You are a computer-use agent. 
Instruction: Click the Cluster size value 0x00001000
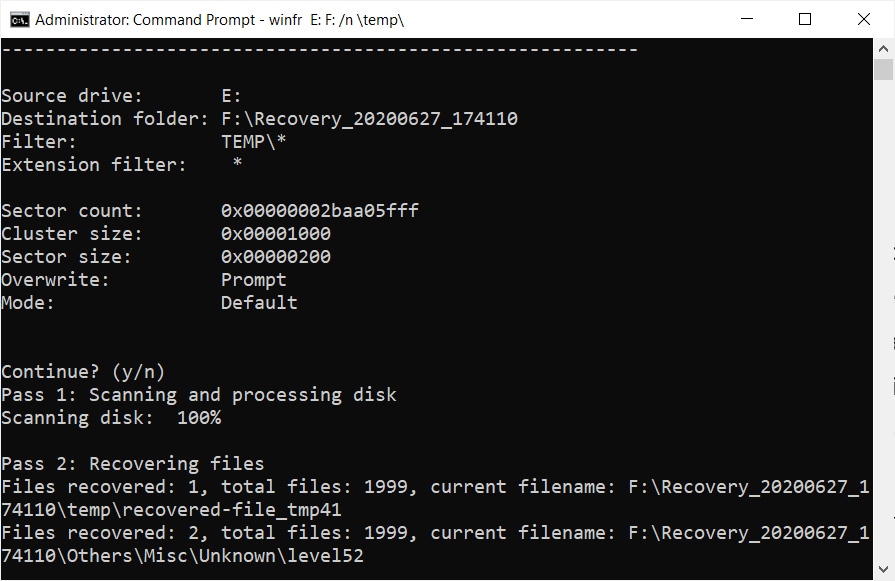tap(275, 234)
